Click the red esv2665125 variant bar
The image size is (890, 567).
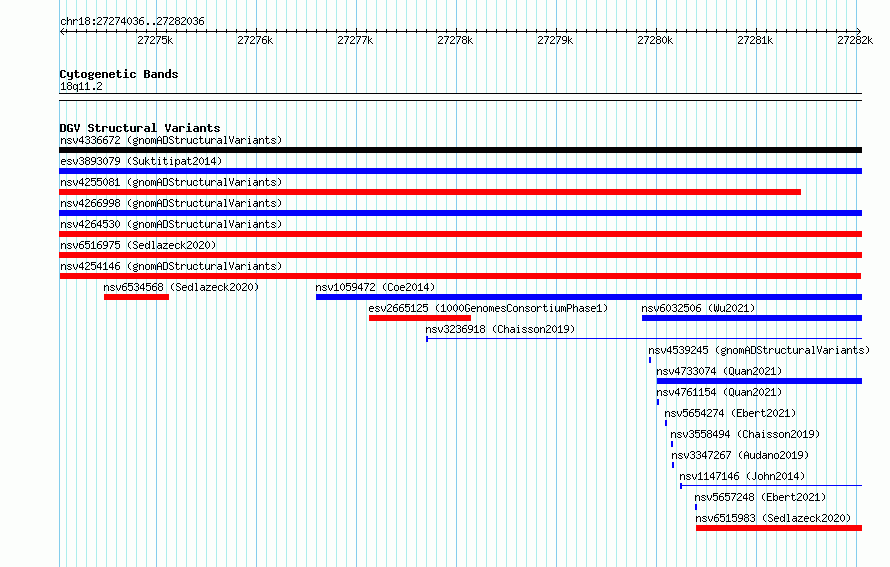419,318
